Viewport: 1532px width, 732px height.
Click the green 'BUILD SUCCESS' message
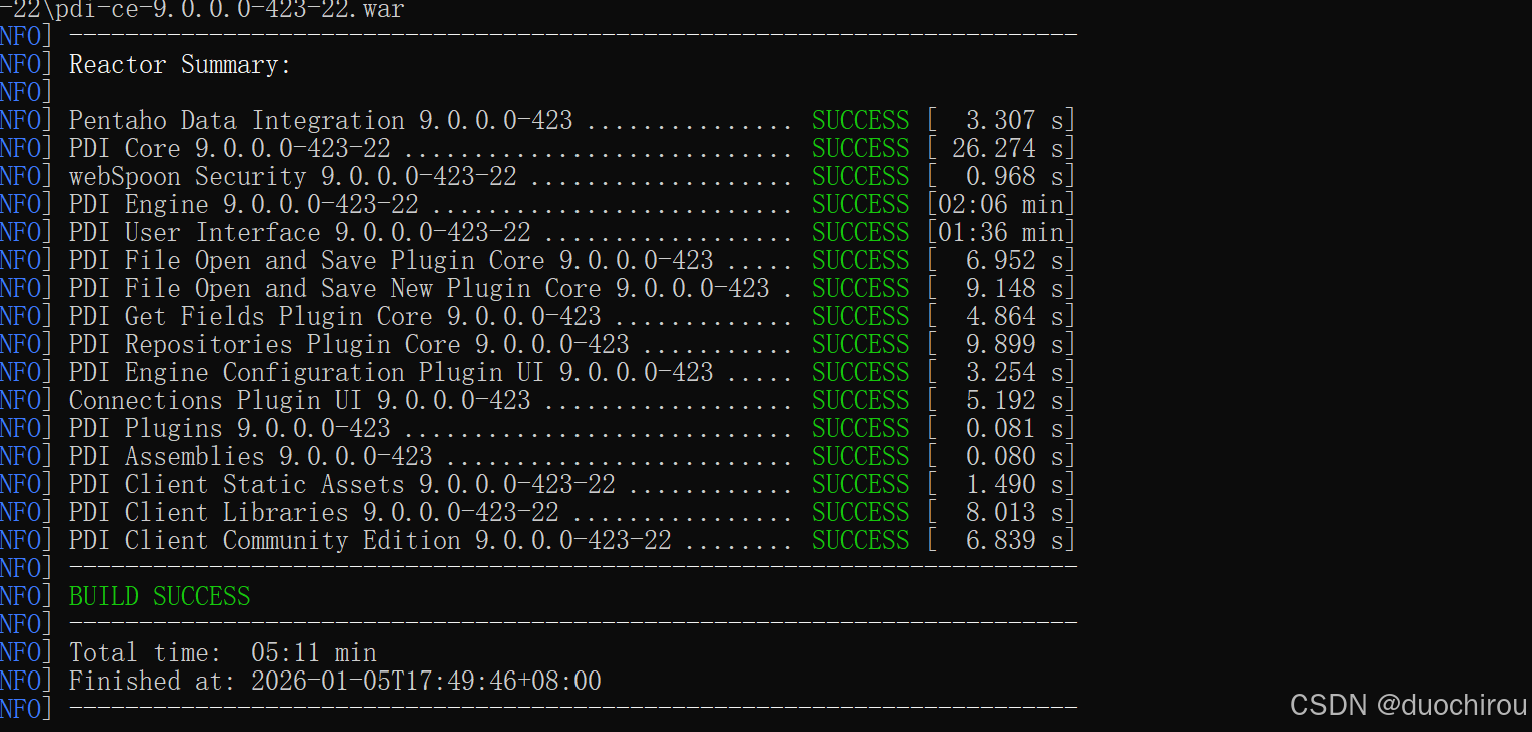[160, 597]
